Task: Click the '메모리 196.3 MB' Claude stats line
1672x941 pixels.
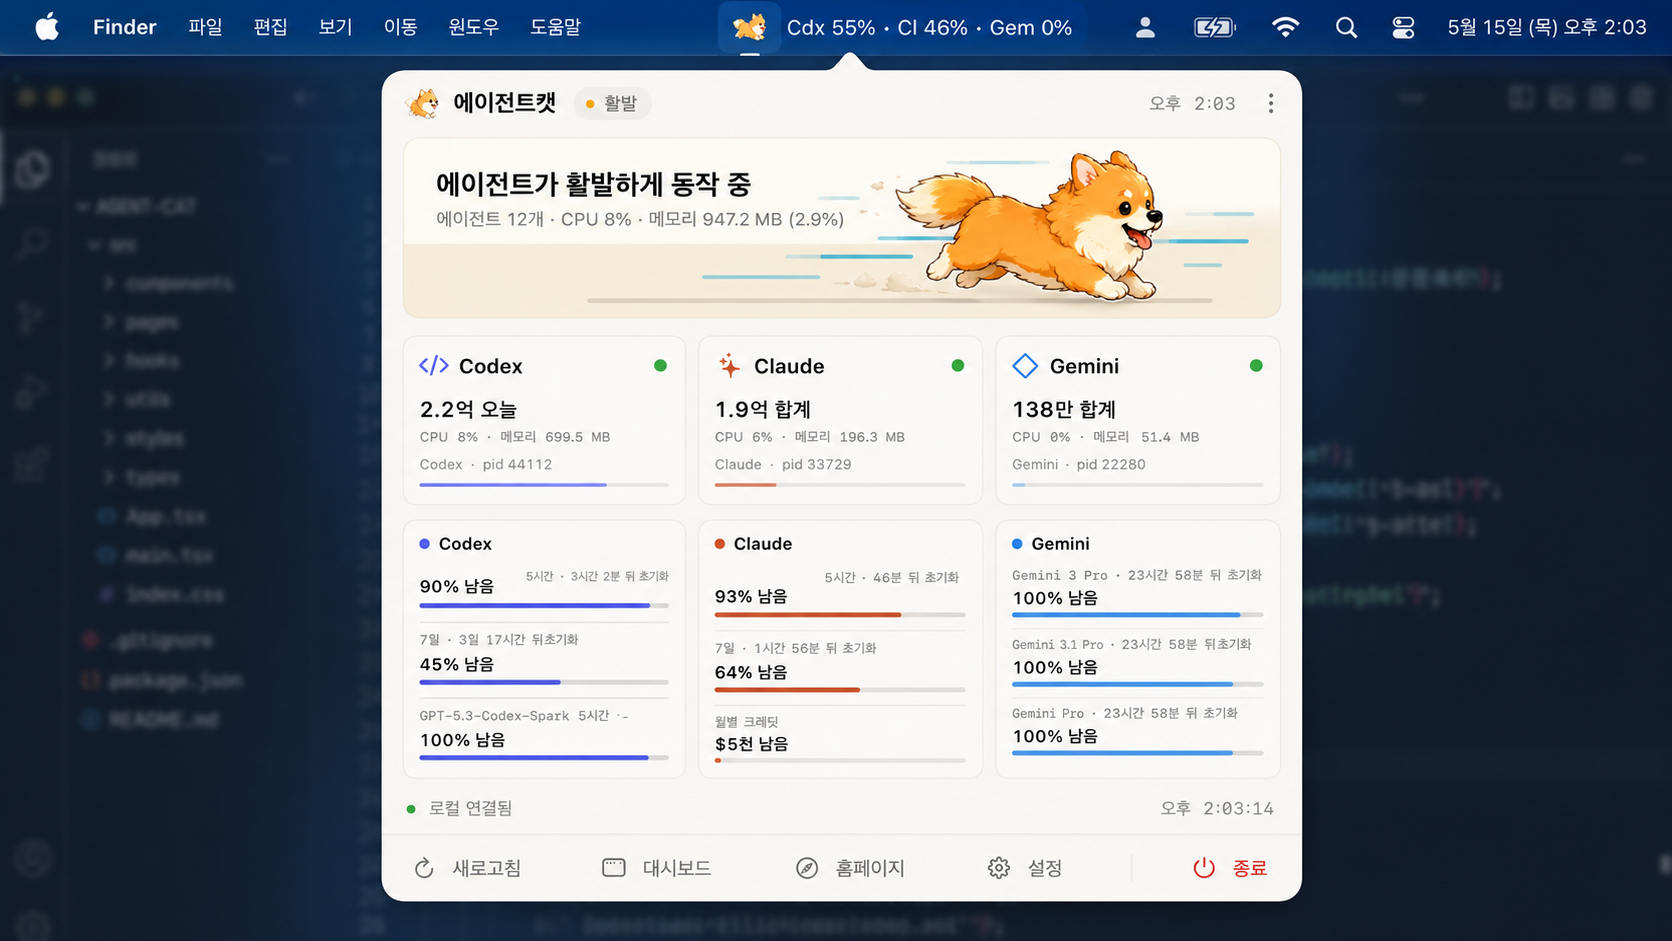Action: [810, 437]
